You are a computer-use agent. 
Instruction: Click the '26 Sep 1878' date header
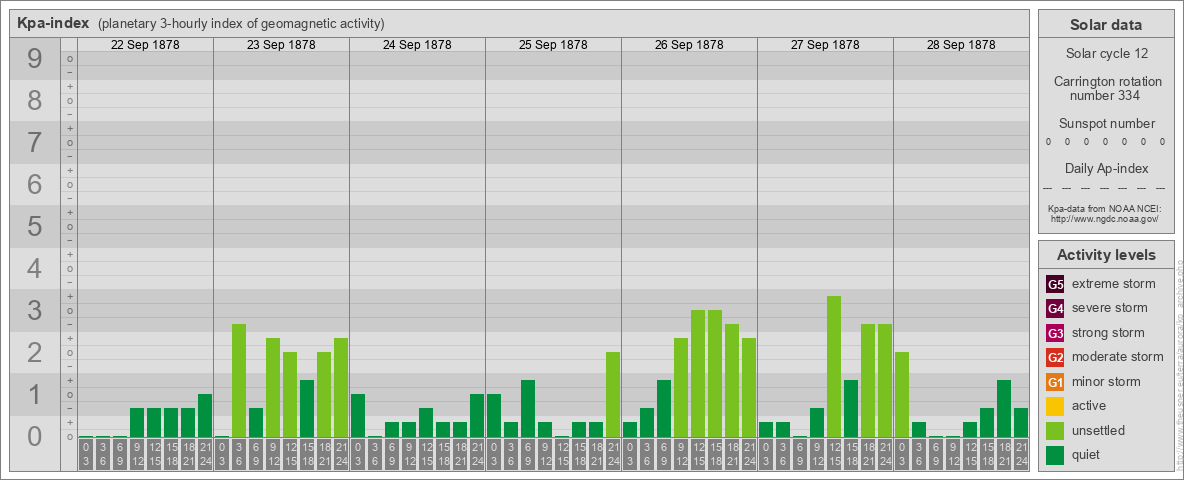(689, 45)
